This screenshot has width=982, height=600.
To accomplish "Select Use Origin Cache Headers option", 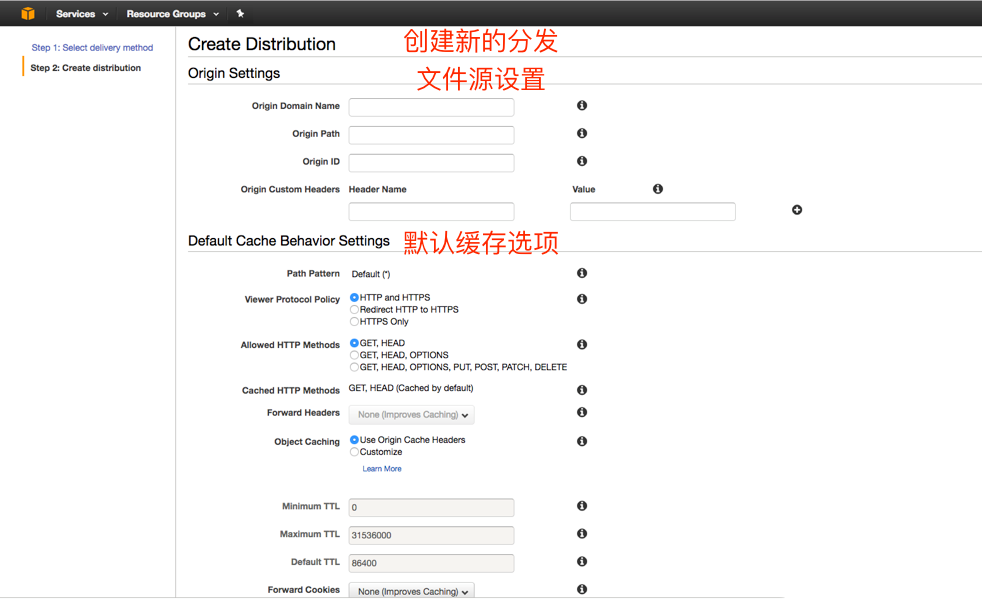I will [x=354, y=440].
